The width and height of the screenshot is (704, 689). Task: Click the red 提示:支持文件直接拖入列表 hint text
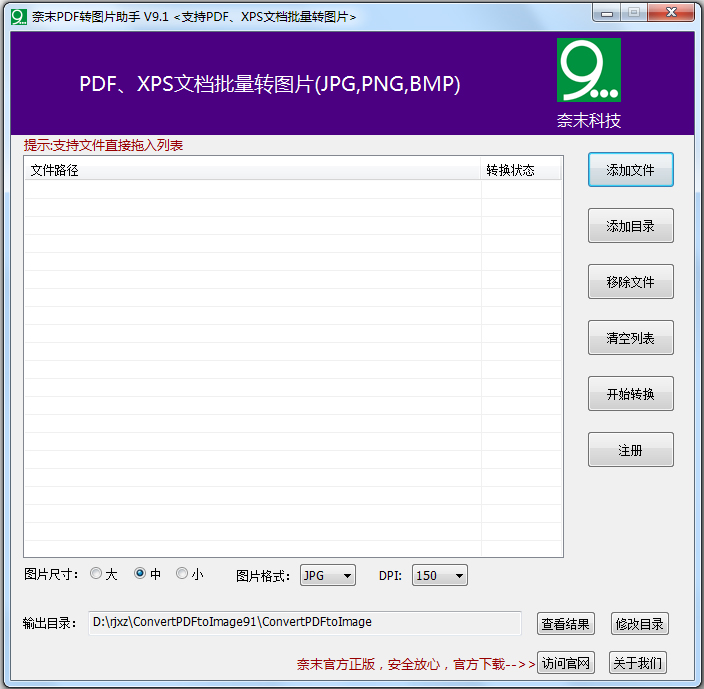103,145
